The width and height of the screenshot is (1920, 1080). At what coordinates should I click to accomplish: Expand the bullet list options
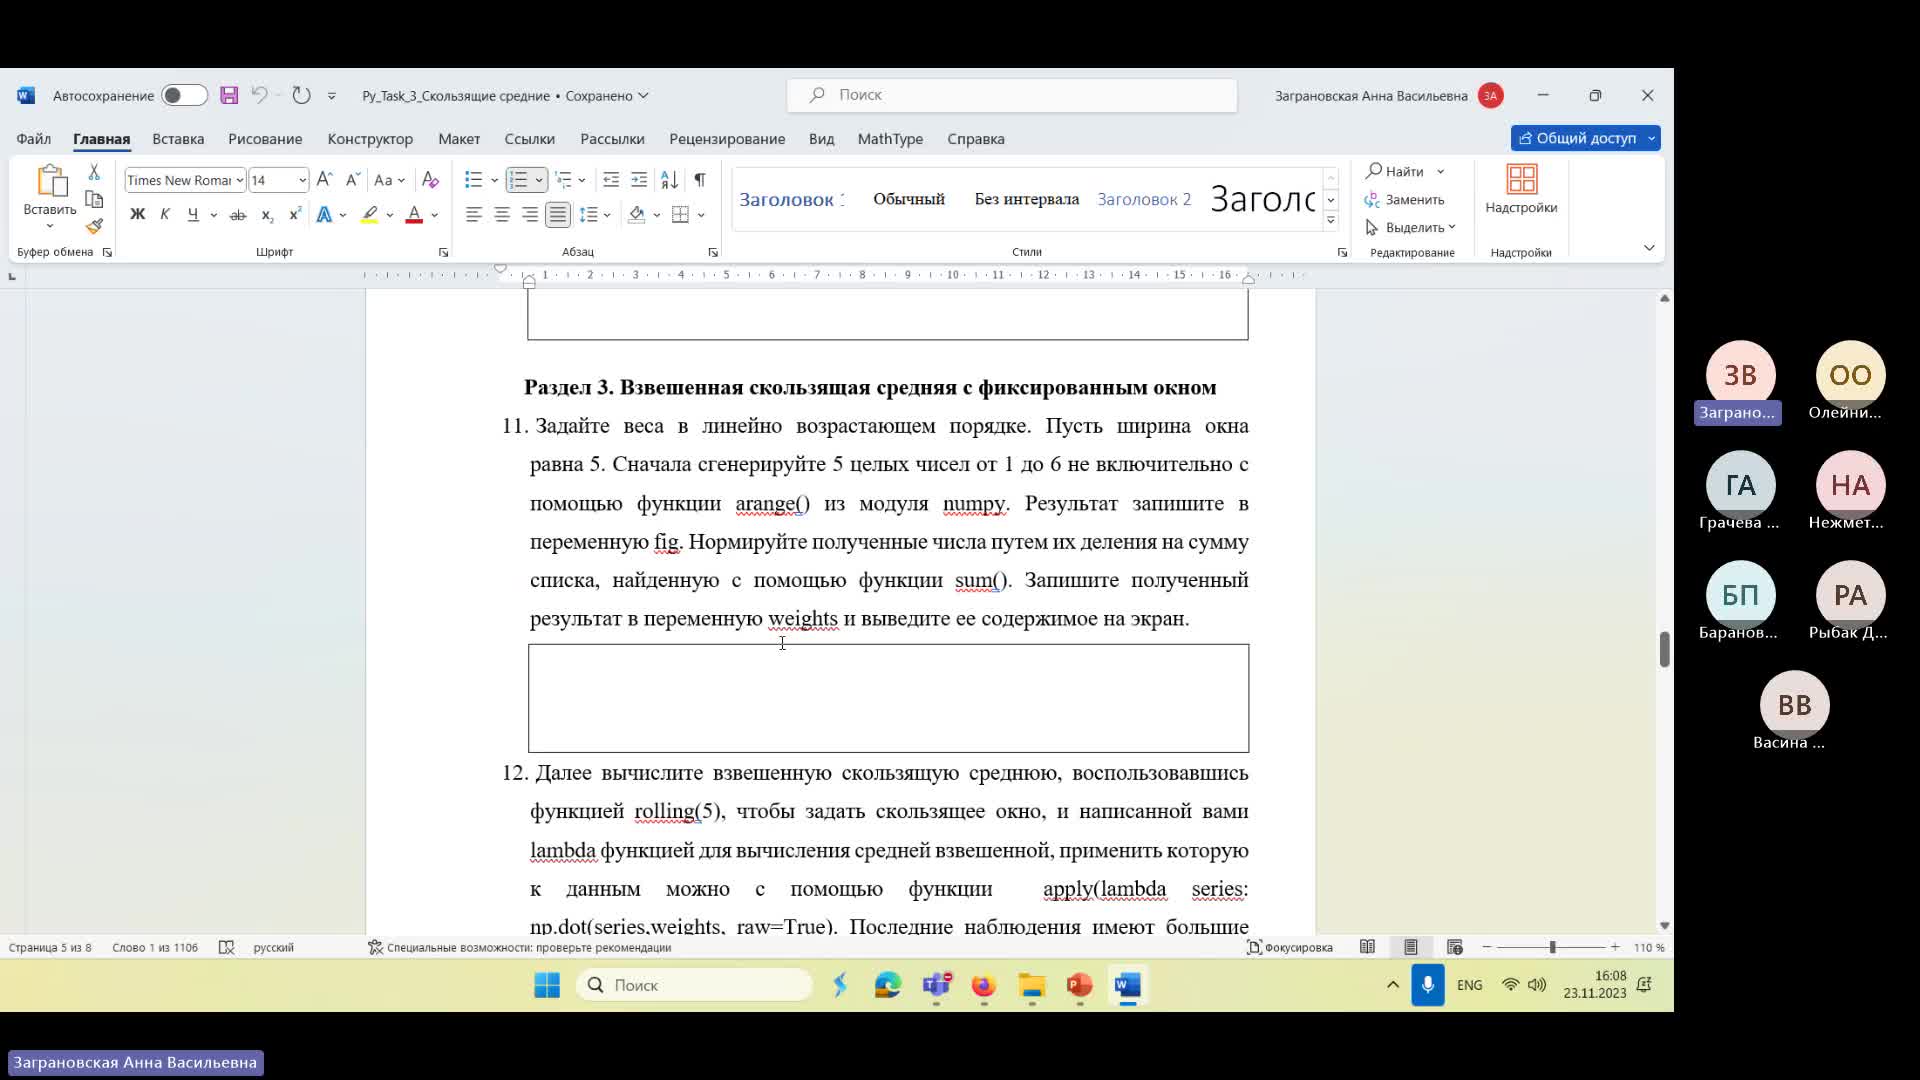494,180
